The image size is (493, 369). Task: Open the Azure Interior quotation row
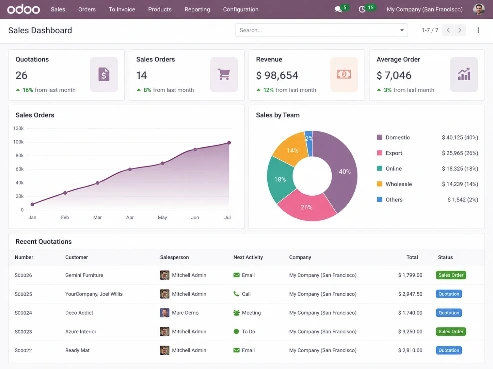click(x=246, y=331)
